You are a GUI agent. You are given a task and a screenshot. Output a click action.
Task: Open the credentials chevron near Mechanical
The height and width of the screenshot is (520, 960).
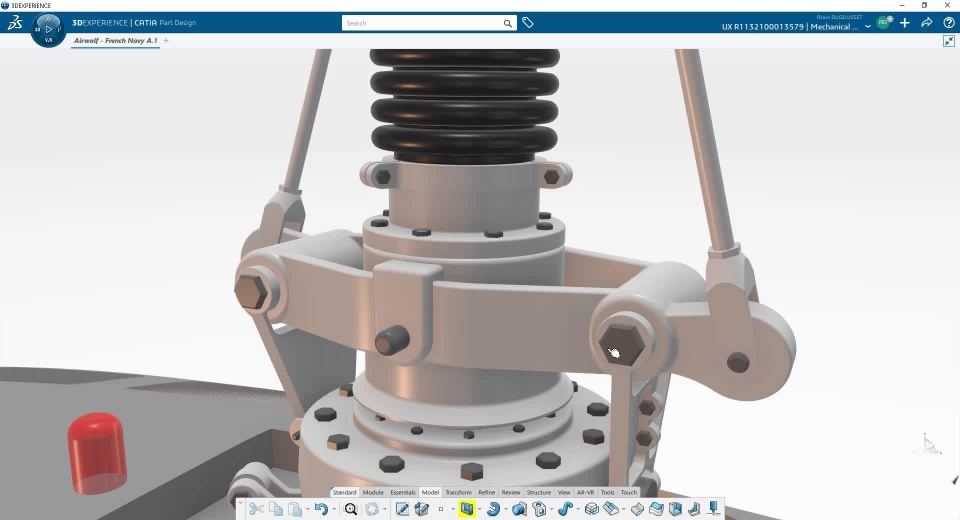click(868, 26)
